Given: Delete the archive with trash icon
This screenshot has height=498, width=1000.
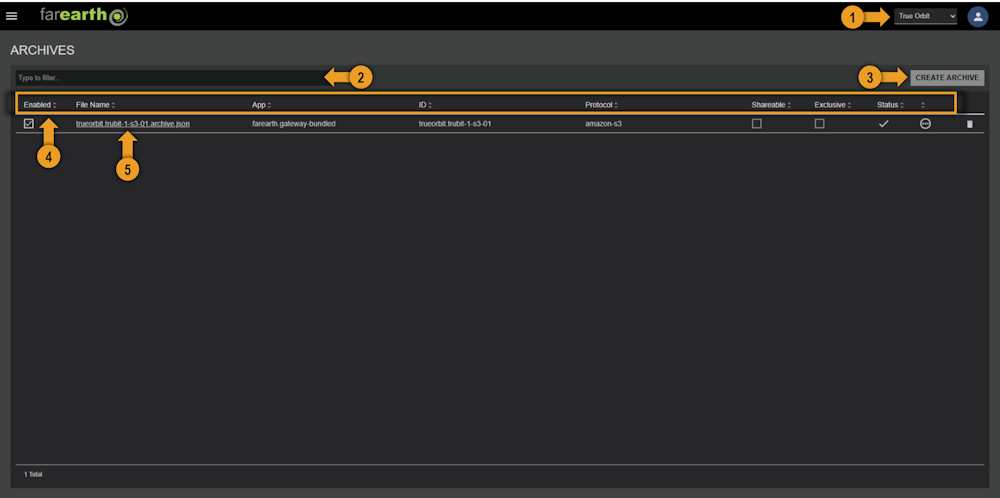Looking at the screenshot, I should tap(969, 124).
